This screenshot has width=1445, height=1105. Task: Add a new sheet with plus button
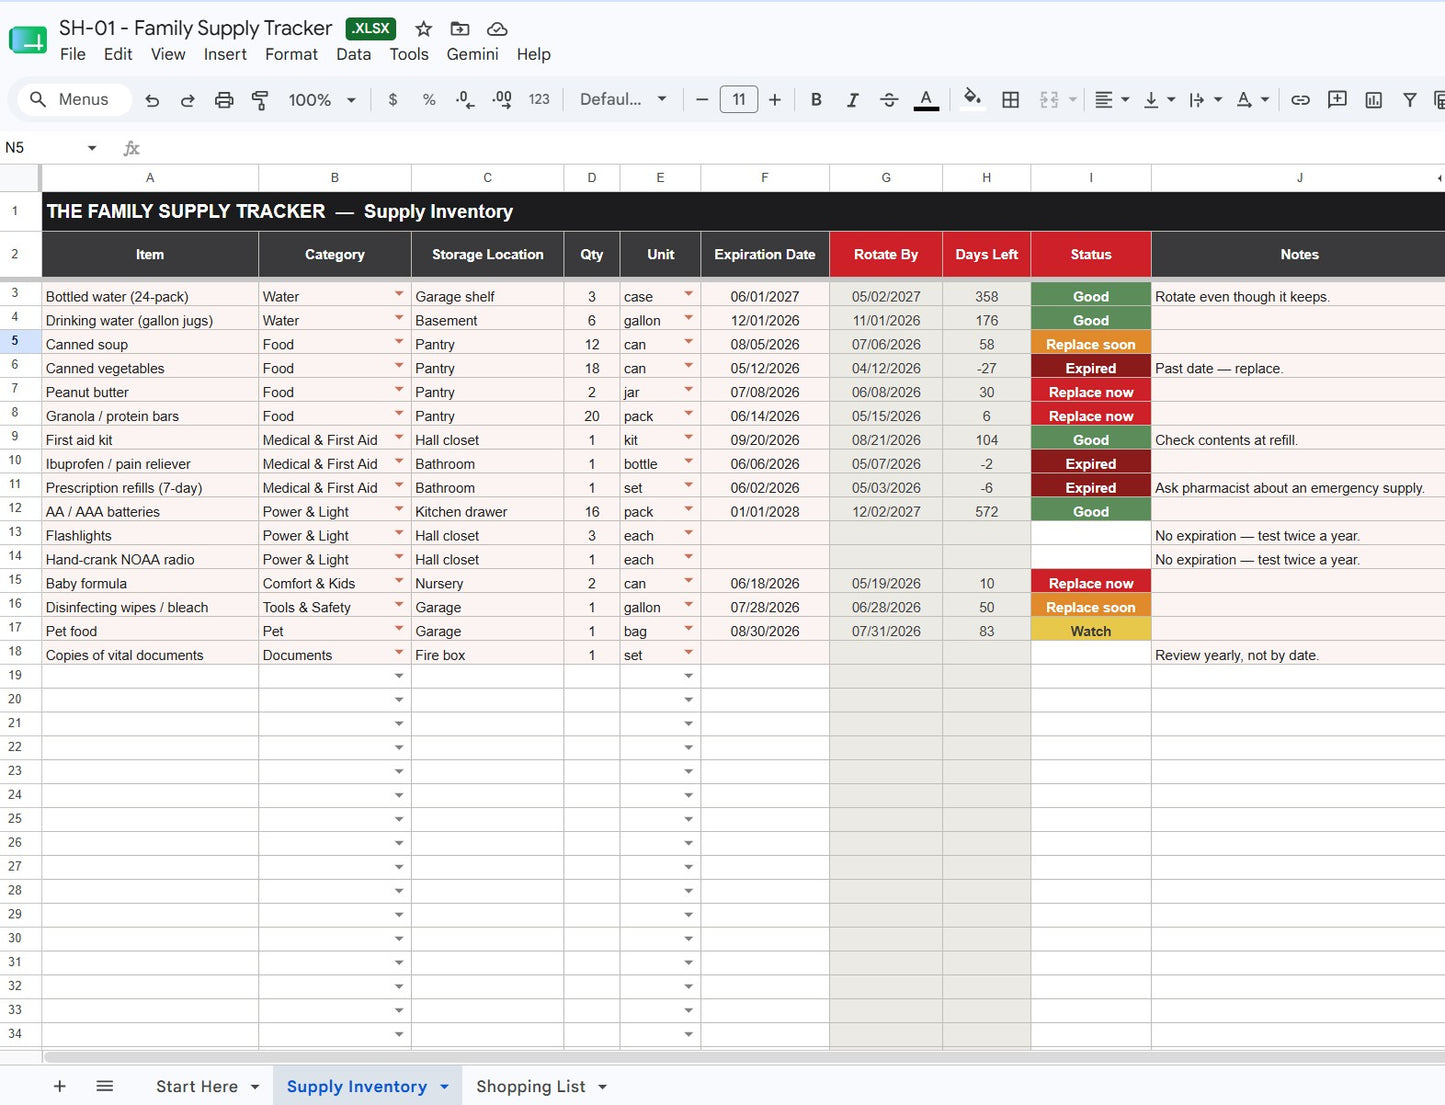pyautogui.click(x=59, y=1087)
